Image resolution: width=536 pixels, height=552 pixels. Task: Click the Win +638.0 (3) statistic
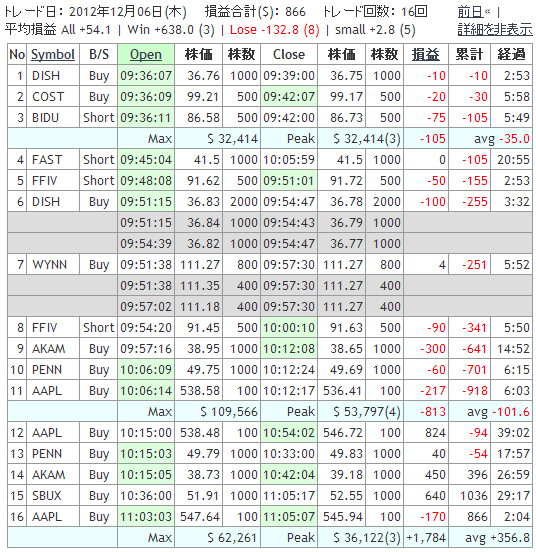pos(171,30)
